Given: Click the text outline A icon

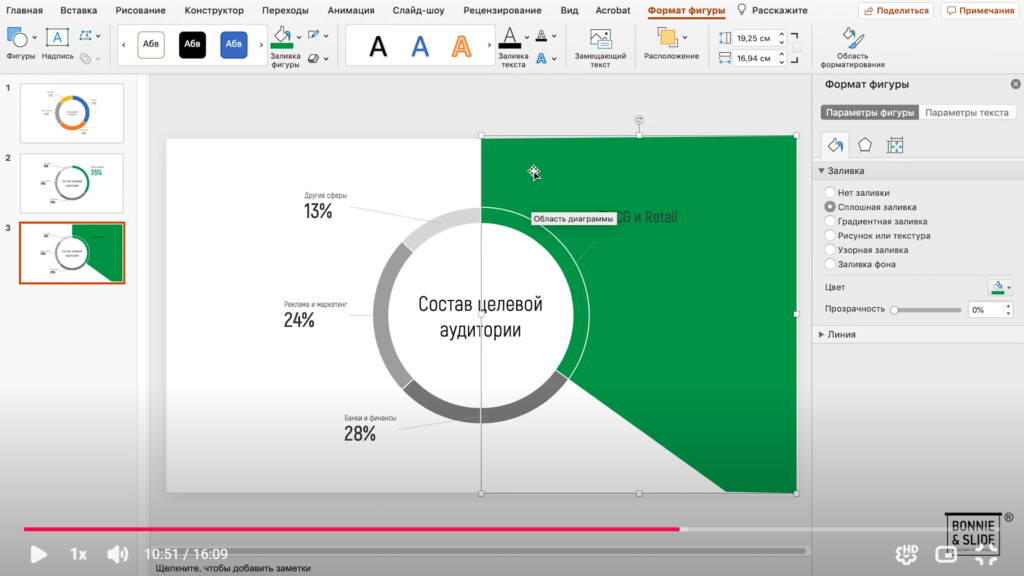Looking at the screenshot, I should (x=541, y=36).
